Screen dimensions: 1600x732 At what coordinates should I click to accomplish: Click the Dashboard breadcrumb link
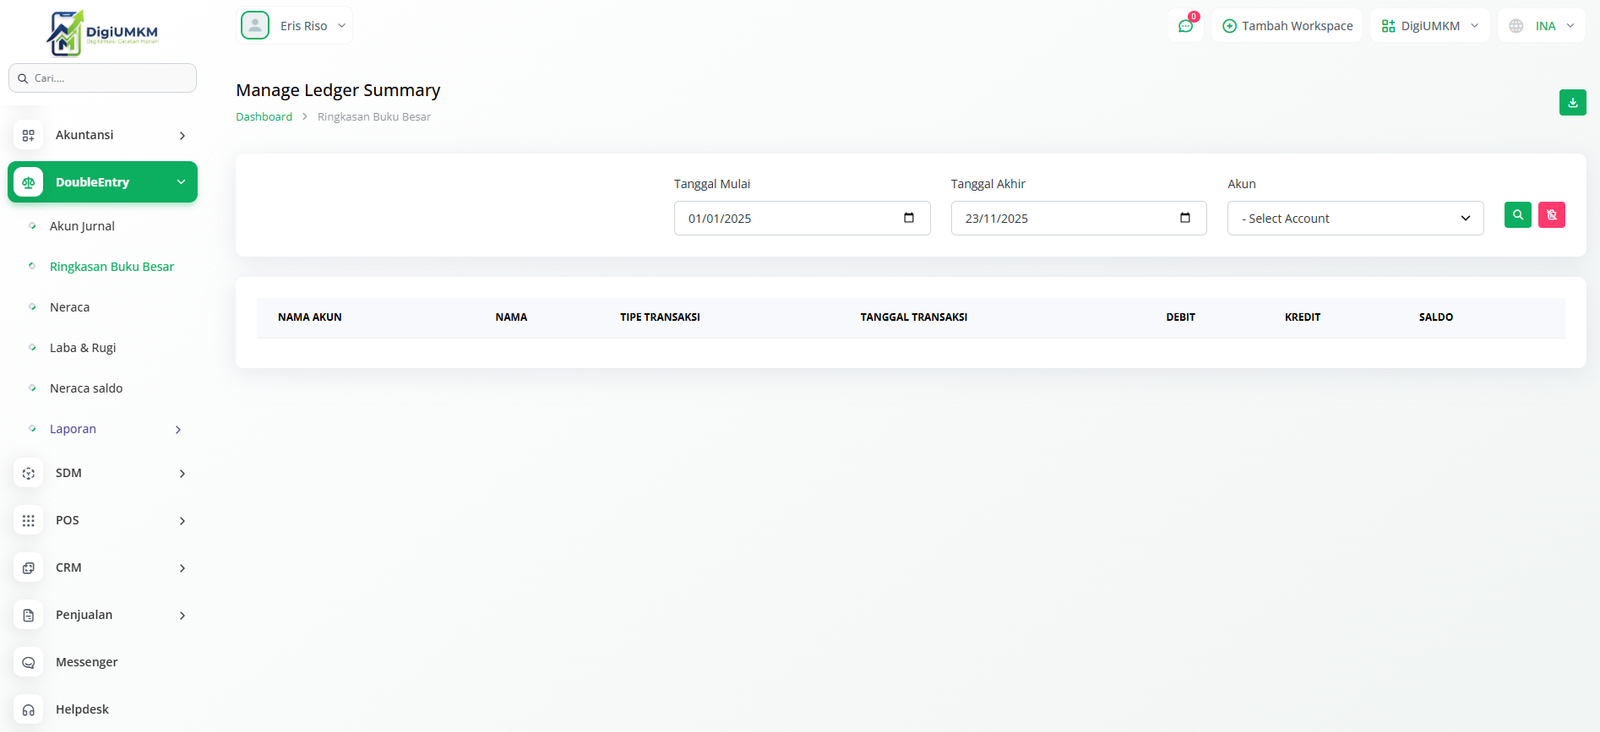click(264, 117)
